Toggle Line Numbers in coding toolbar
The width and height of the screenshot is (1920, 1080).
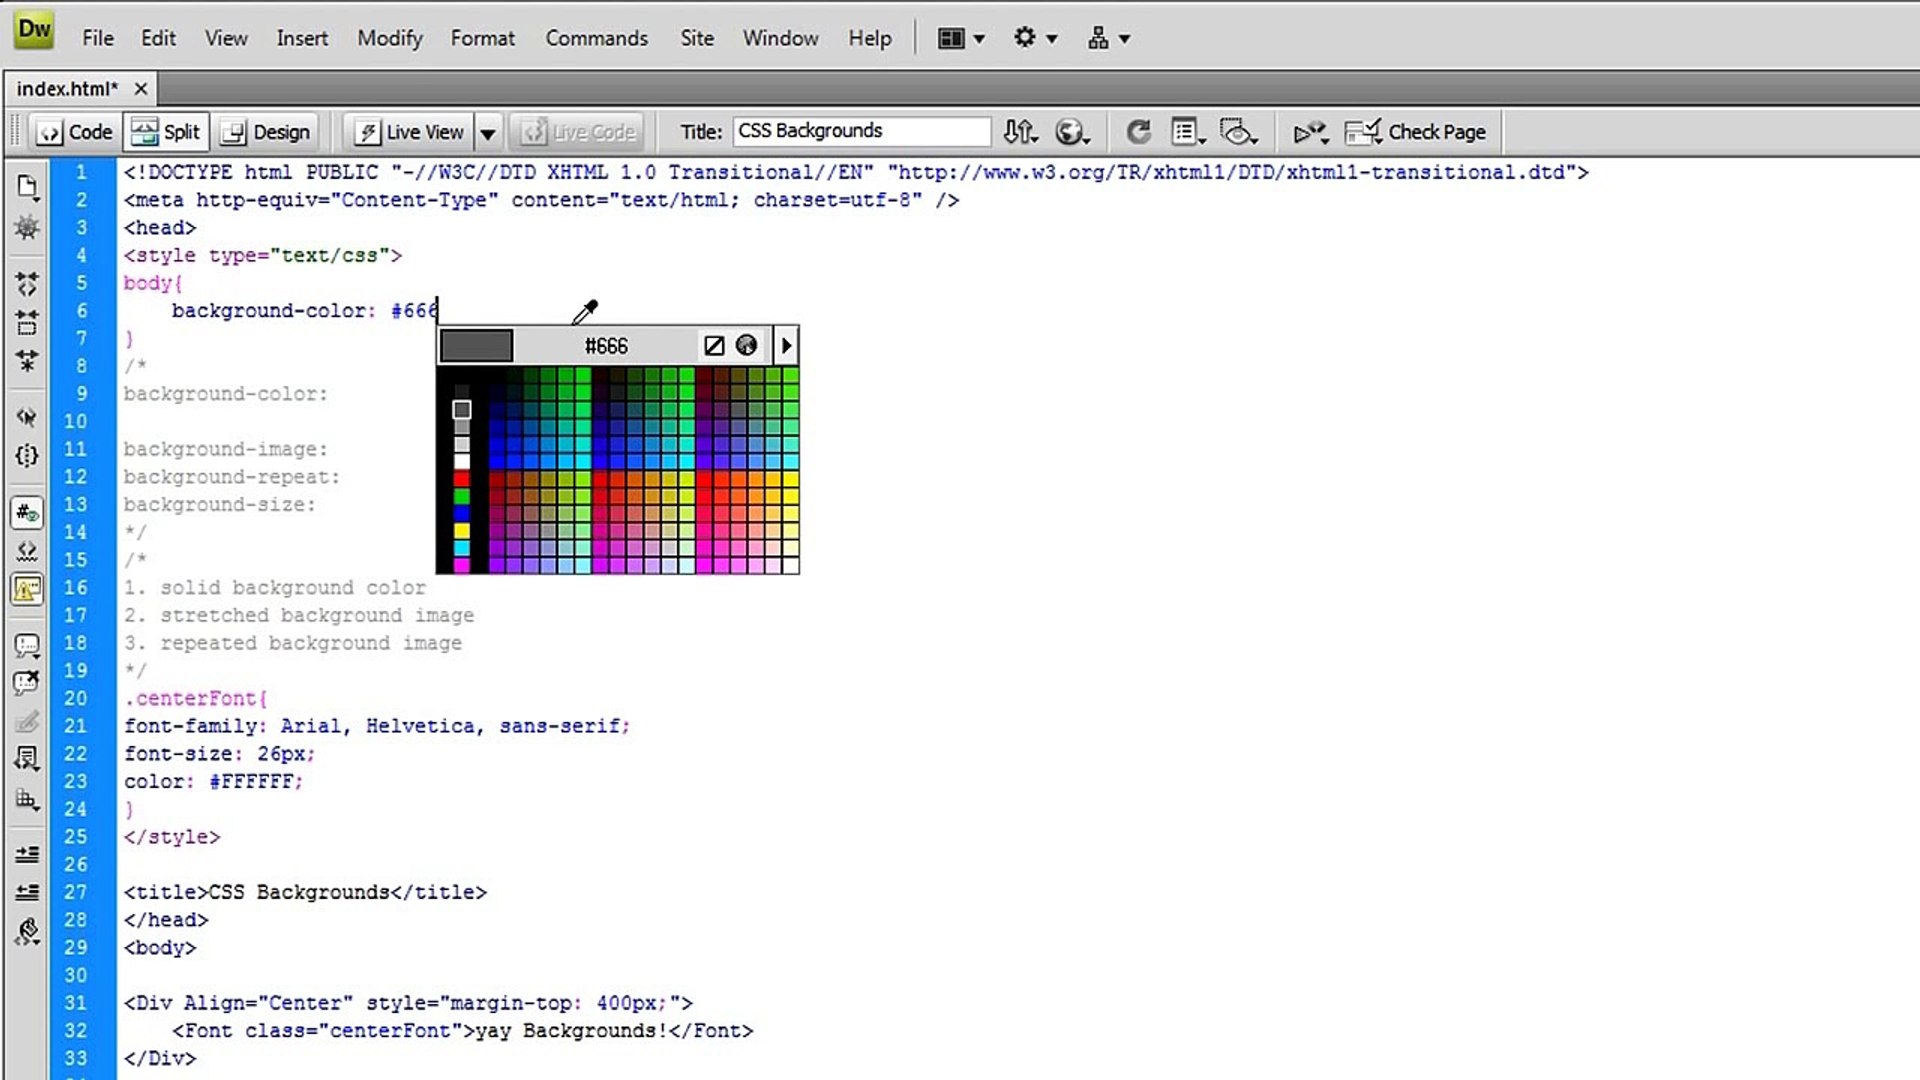click(x=27, y=513)
